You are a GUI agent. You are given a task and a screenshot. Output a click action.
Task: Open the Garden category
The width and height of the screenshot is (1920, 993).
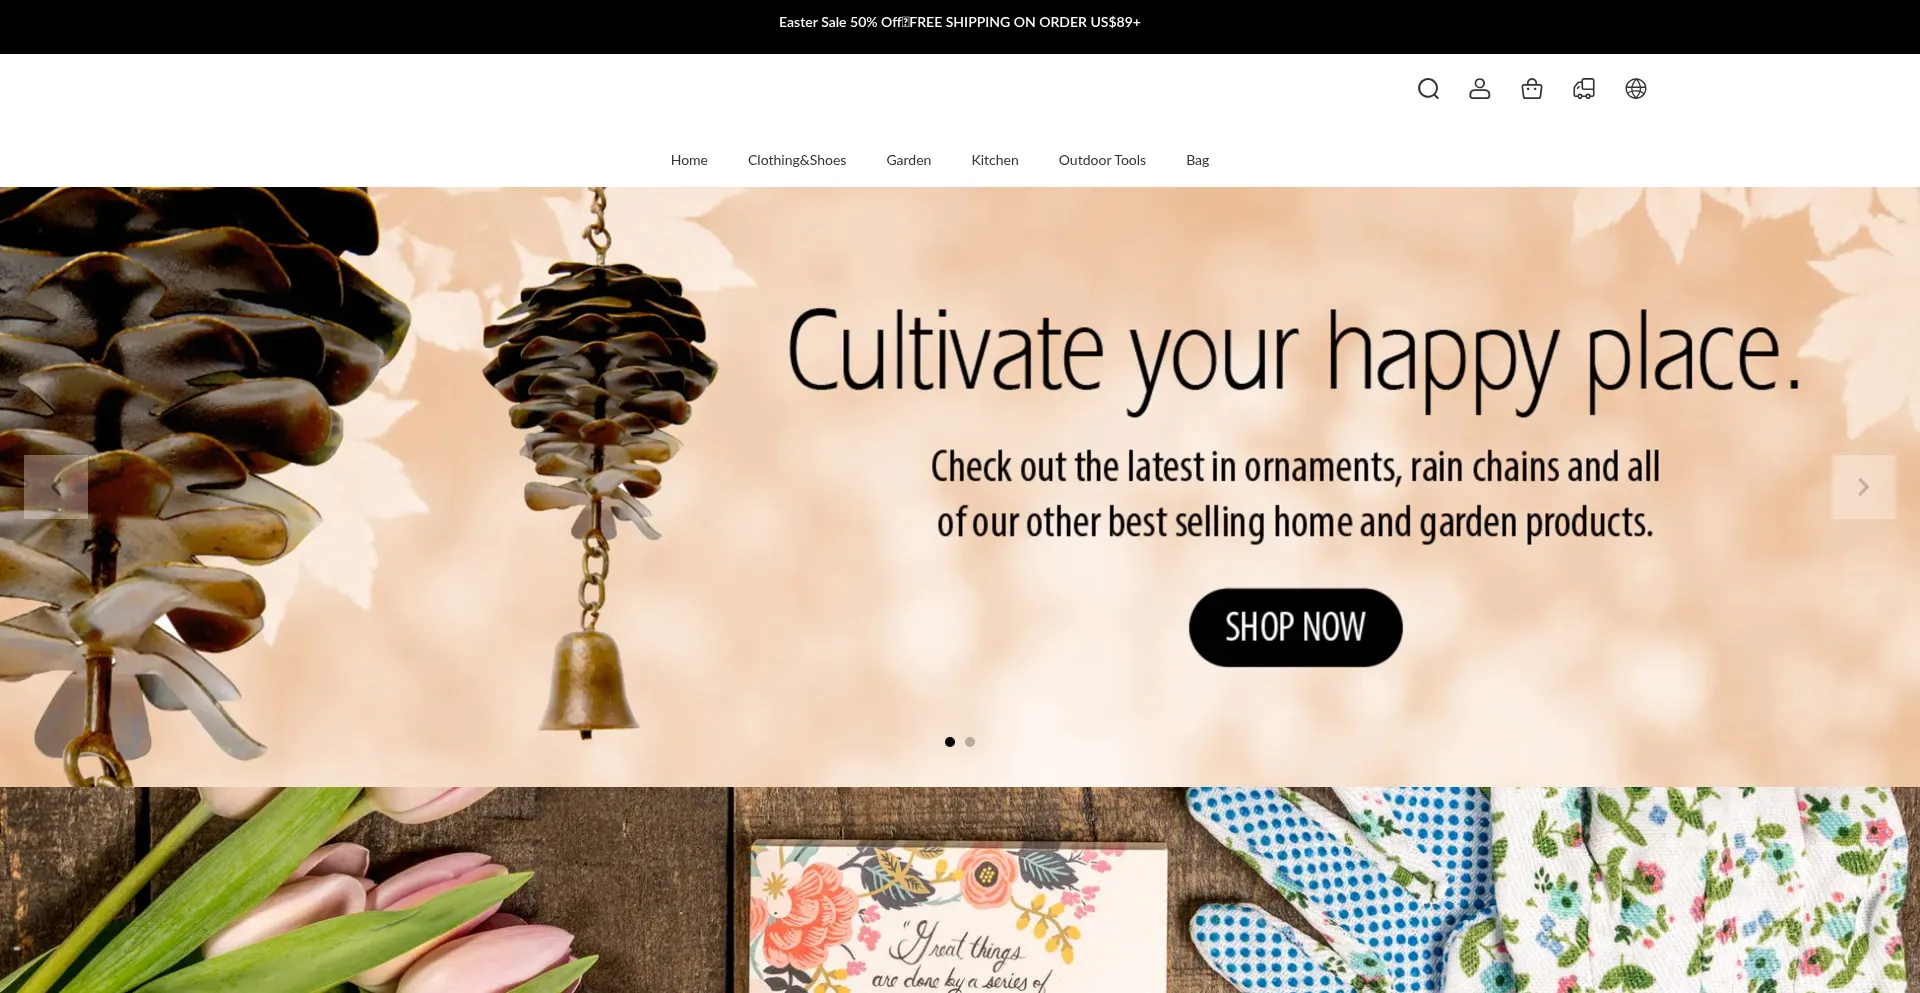click(909, 160)
